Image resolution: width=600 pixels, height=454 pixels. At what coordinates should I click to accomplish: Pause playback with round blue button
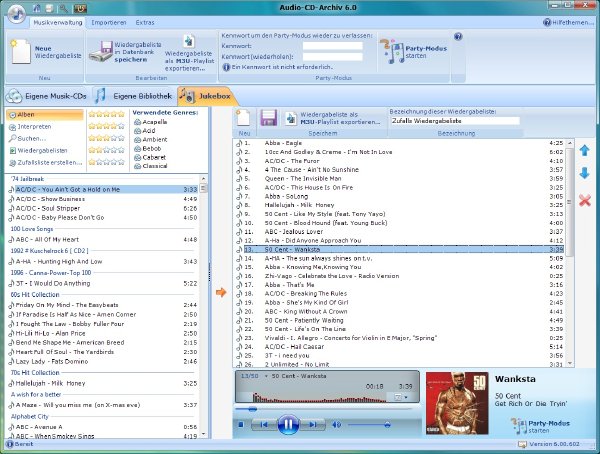click(x=289, y=424)
